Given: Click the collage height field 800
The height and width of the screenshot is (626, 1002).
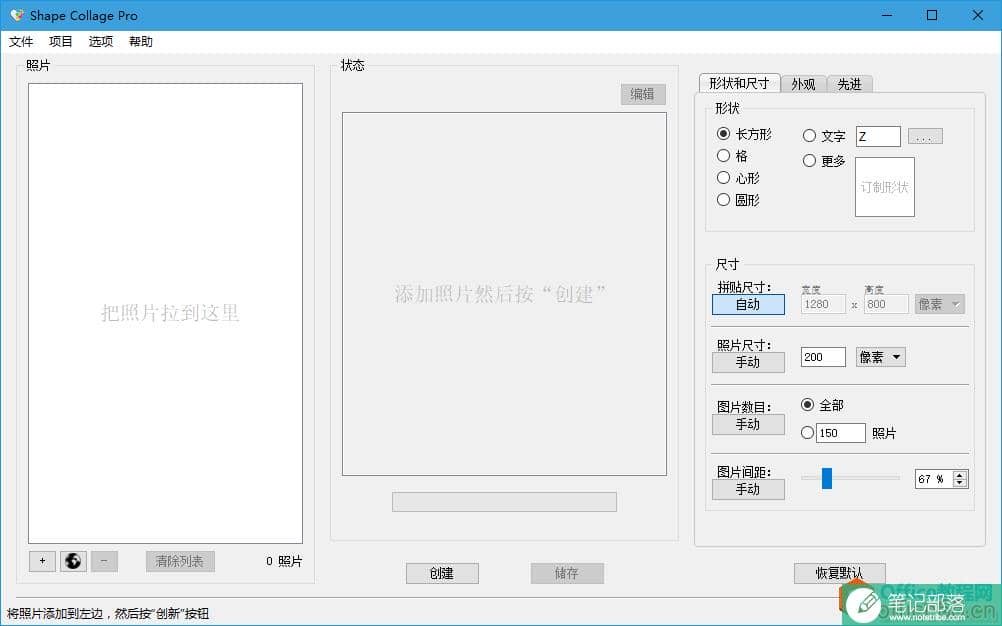Looking at the screenshot, I should (886, 304).
